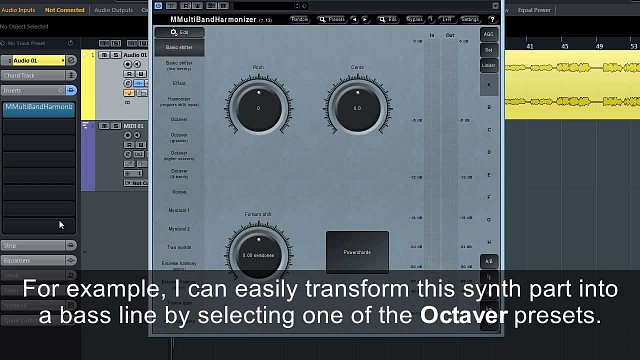Click the Random button
The image size is (640, 360).
tap(300, 19)
